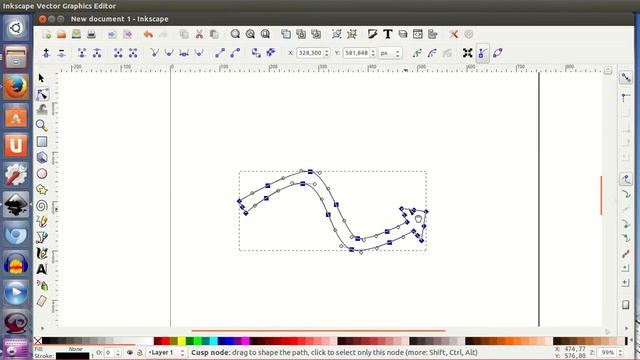The width and height of the screenshot is (640, 360).
Task: Toggle show path outline button
Action: click(x=498, y=53)
